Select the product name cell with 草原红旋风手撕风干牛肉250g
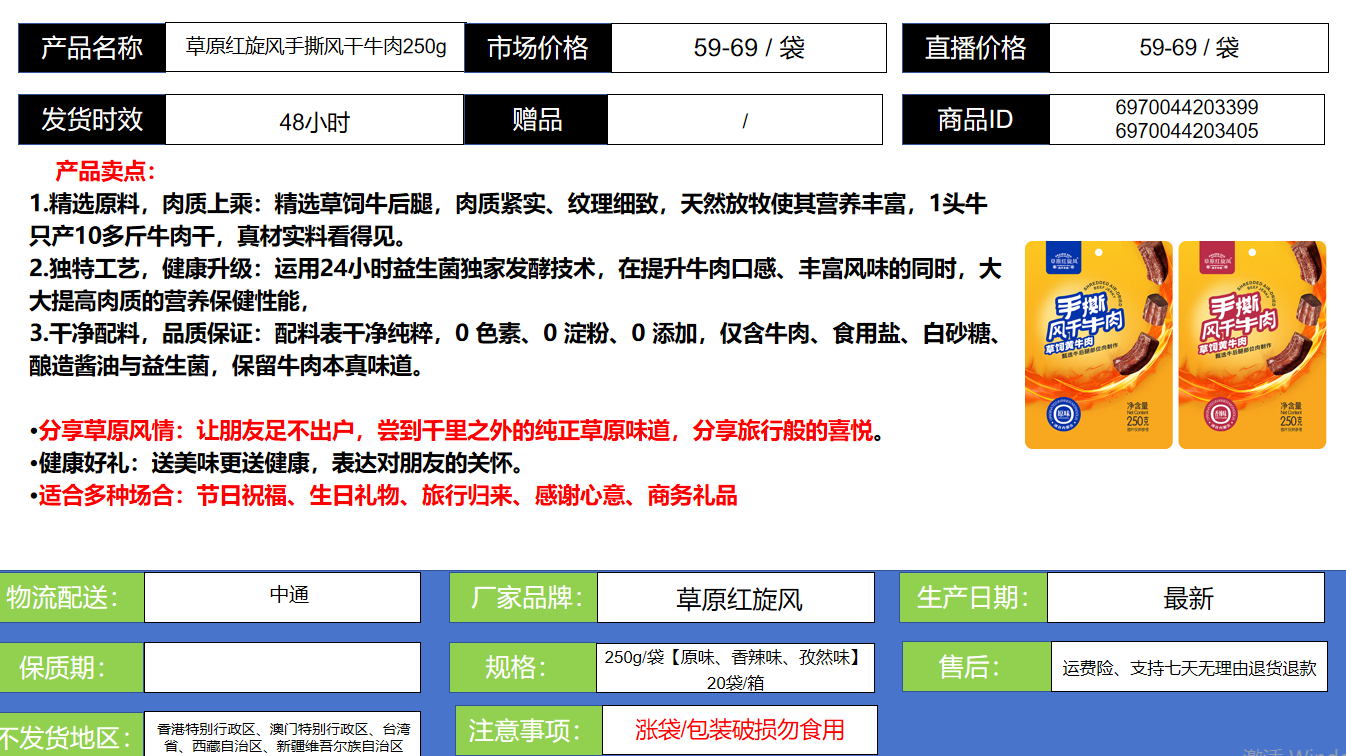This screenshot has width=1346, height=756. click(315, 47)
